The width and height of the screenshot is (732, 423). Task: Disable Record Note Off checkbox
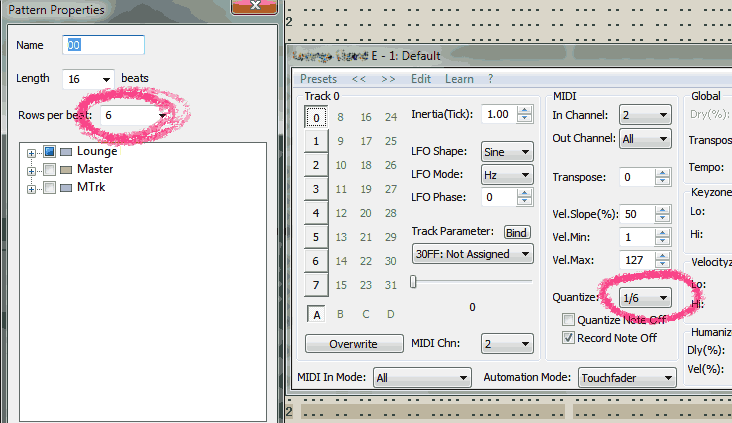tap(569, 338)
